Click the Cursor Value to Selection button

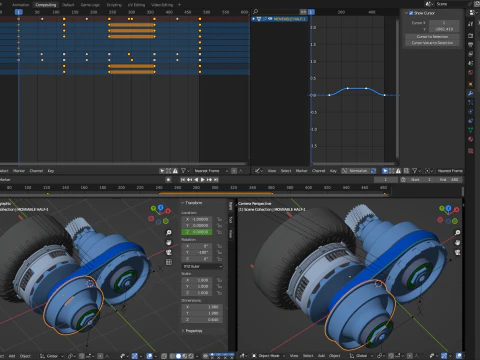click(432, 43)
